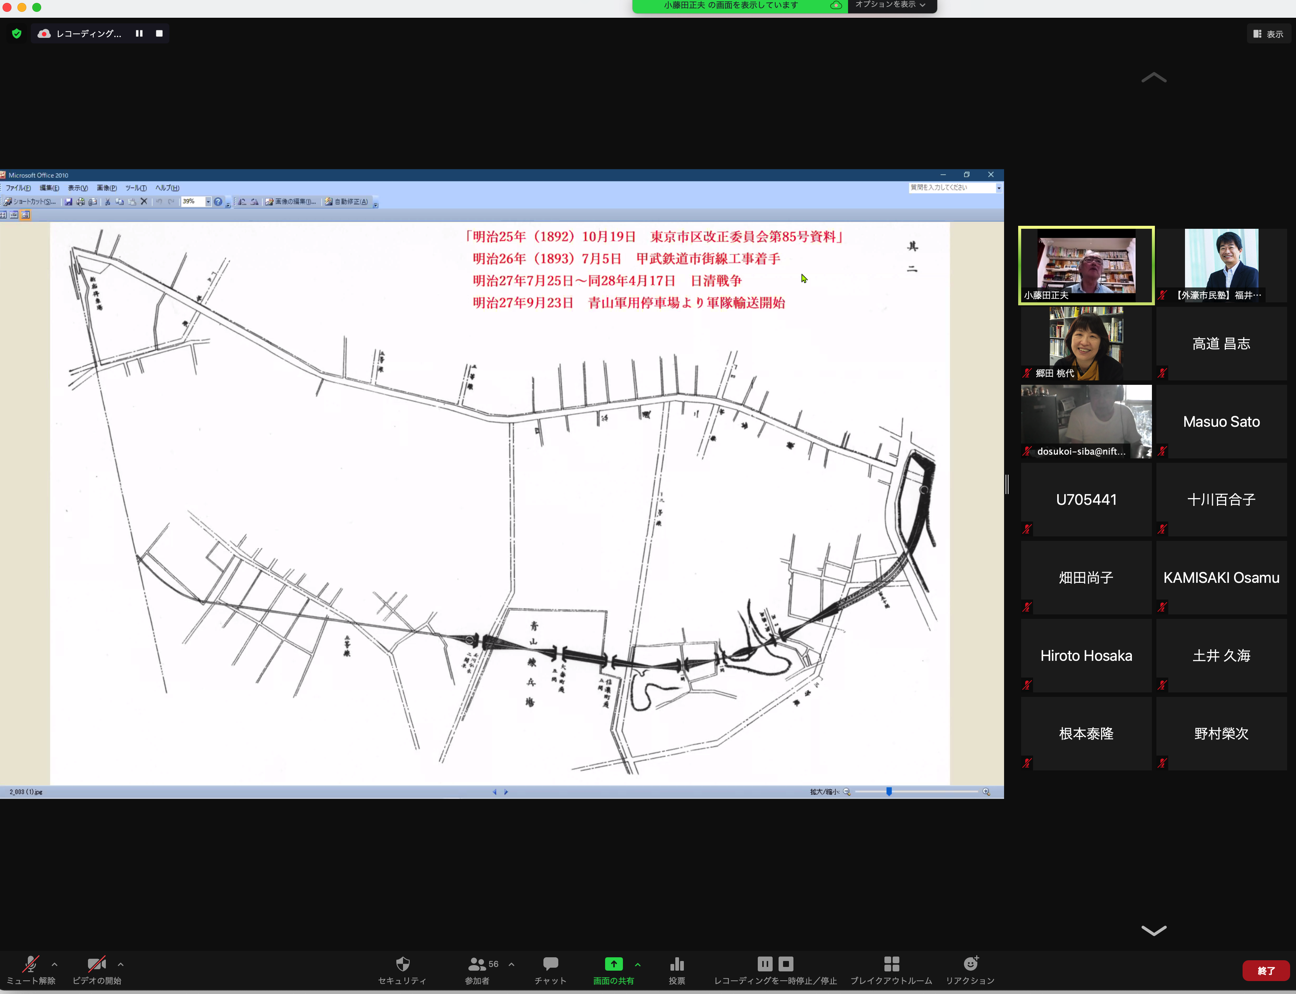Select KAMISAKI Osamu participant tile
This screenshot has height=994, width=1296.
coord(1221,577)
